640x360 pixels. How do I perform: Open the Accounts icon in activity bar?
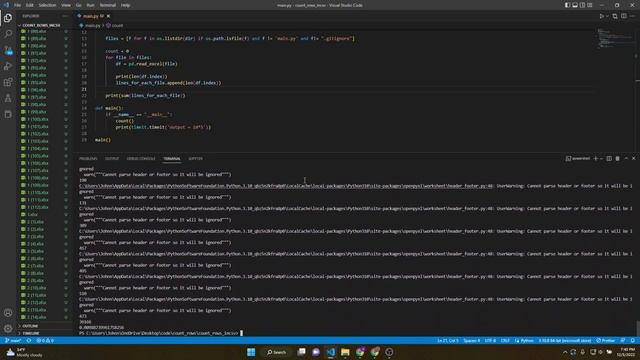click(8, 313)
